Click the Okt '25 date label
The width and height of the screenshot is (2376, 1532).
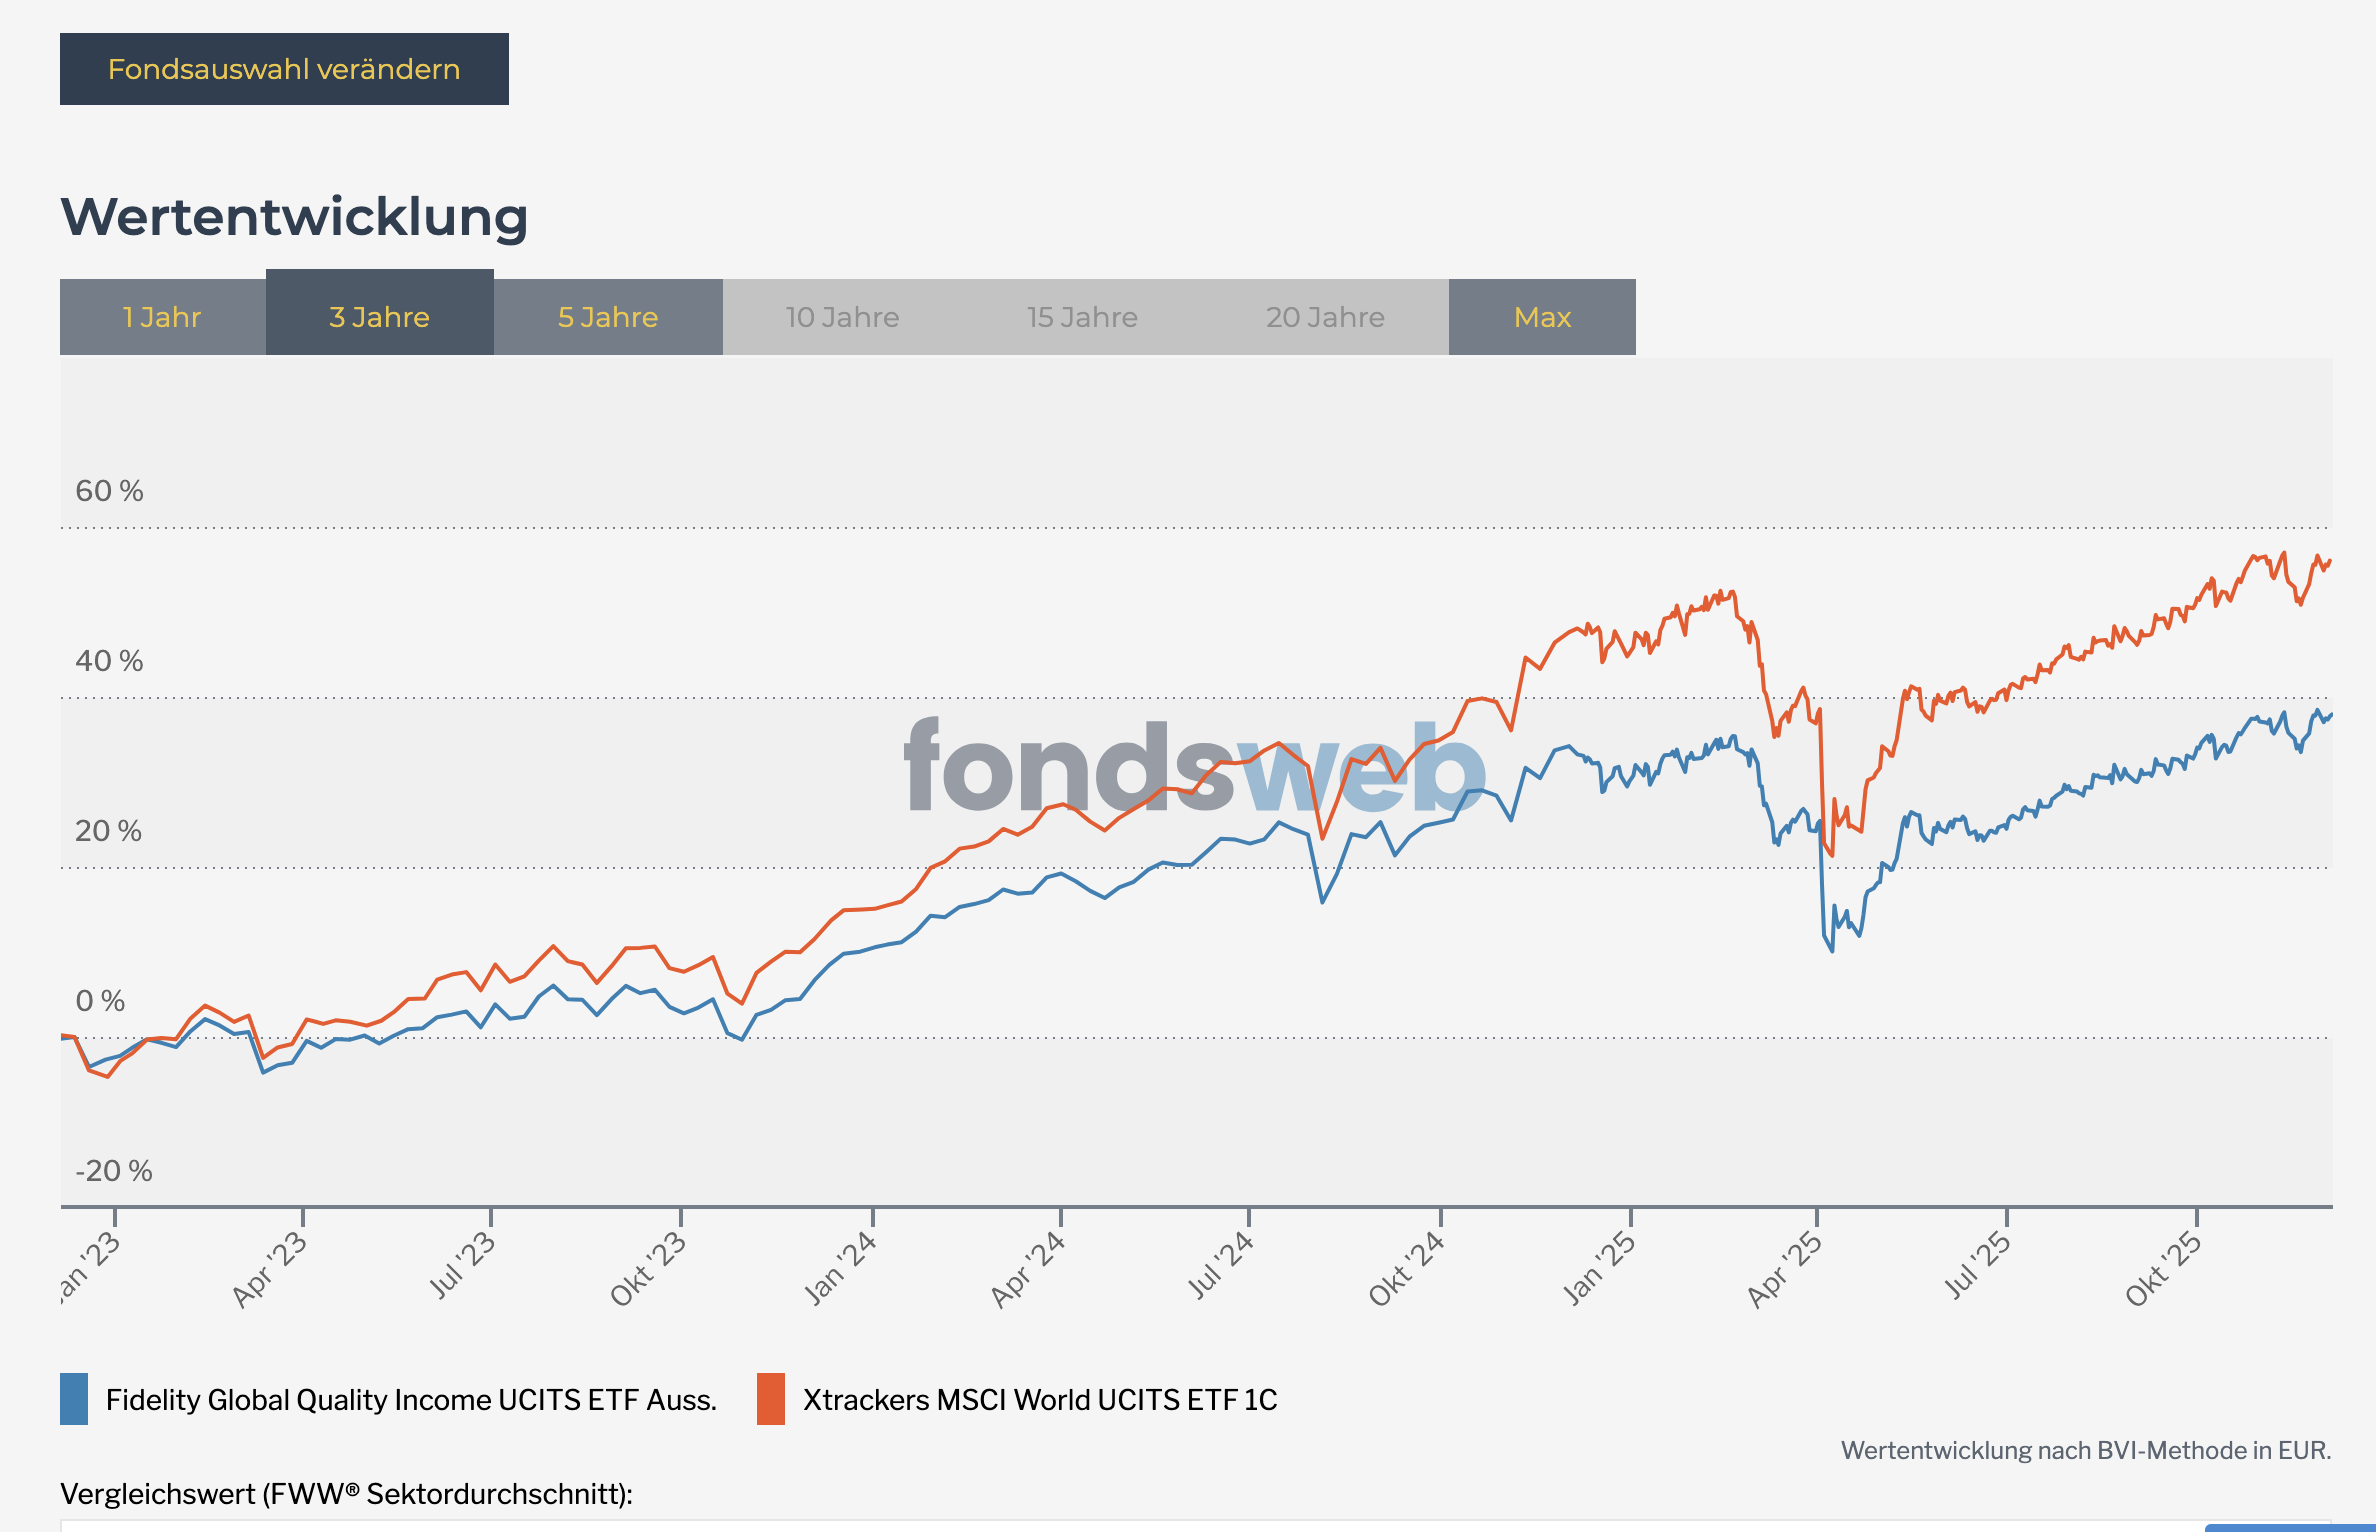pos(2163,1268)
